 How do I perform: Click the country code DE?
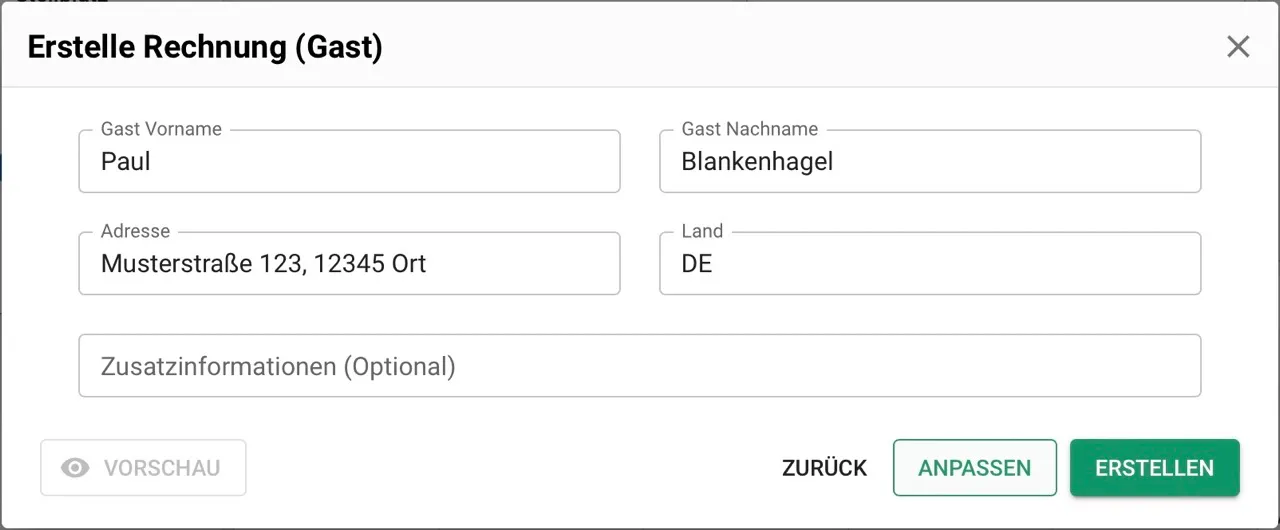click(697, 264)
